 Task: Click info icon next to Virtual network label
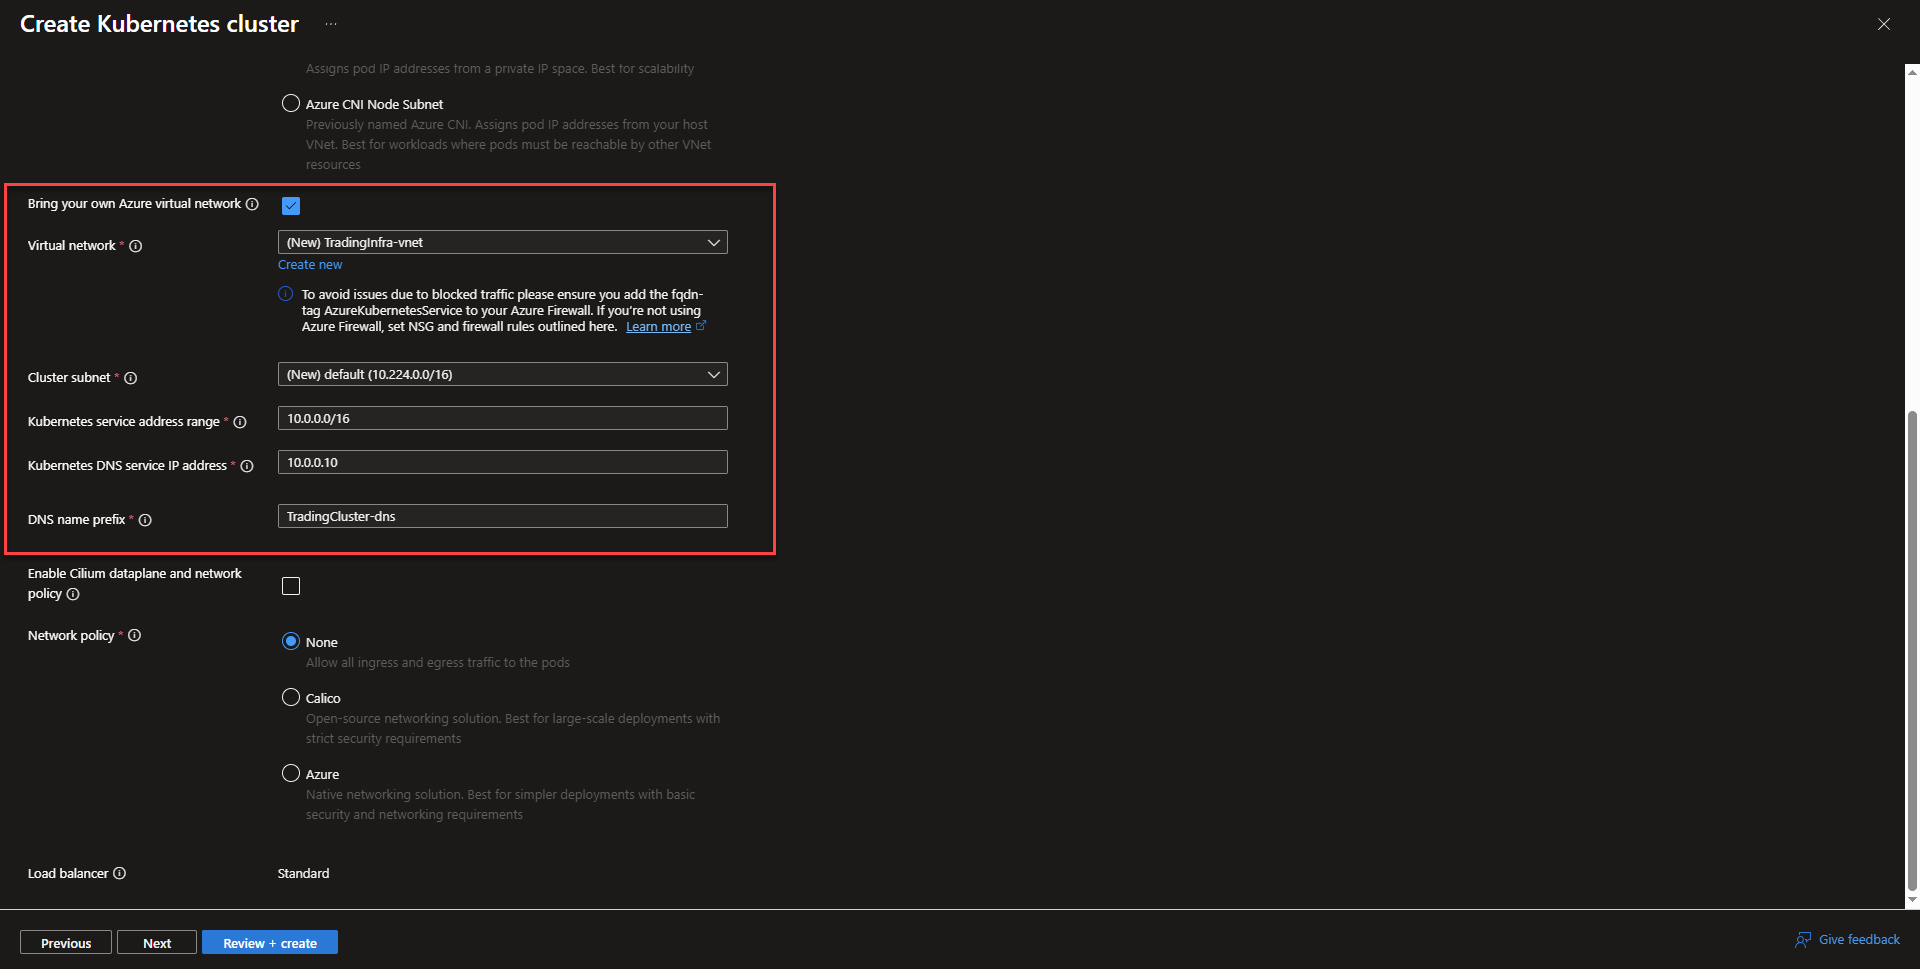[136, 246]
